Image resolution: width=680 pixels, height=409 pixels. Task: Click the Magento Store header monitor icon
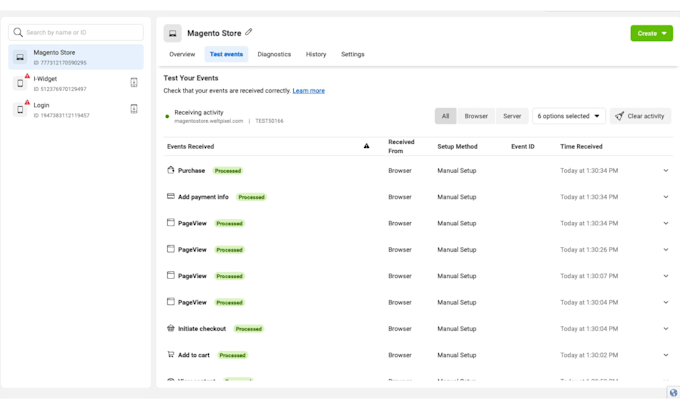tap(173, 33)
